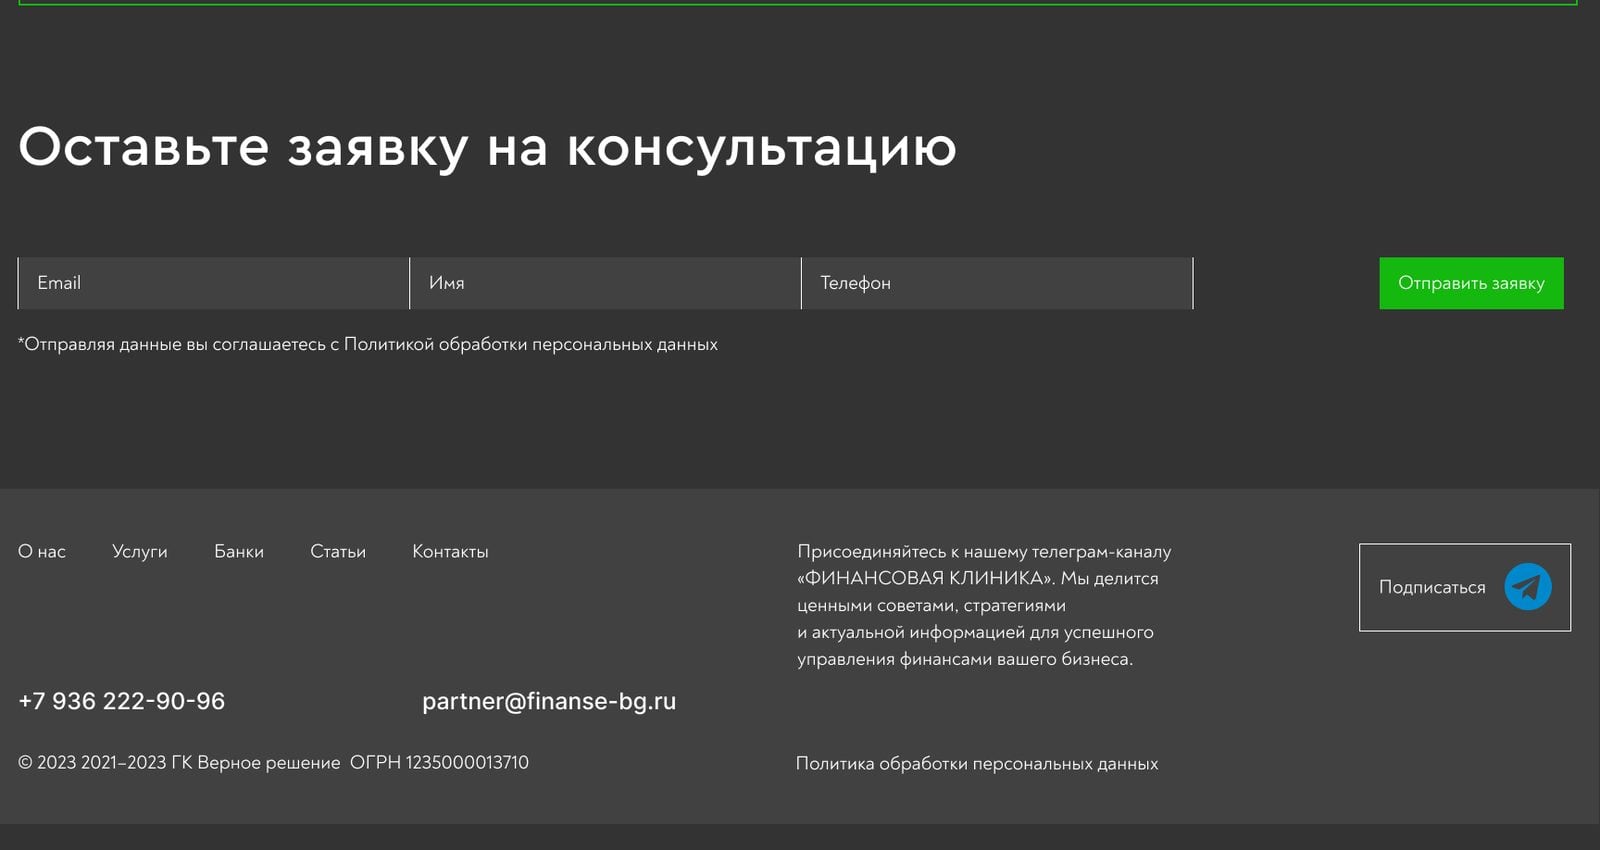
Task: Navigate to Статьи in the footer
Action: click(338, 551)
